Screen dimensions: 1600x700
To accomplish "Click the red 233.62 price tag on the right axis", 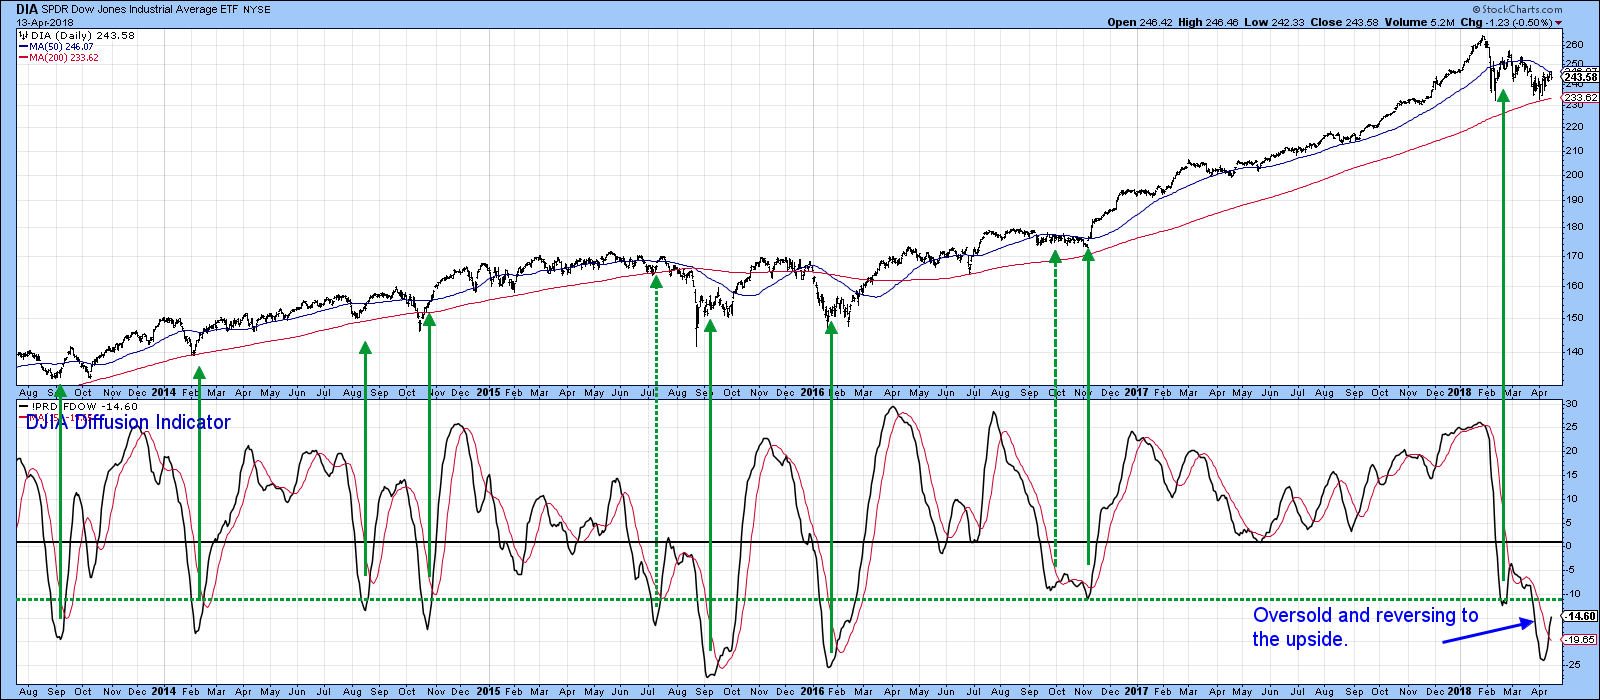I will tap(1580, 97).
